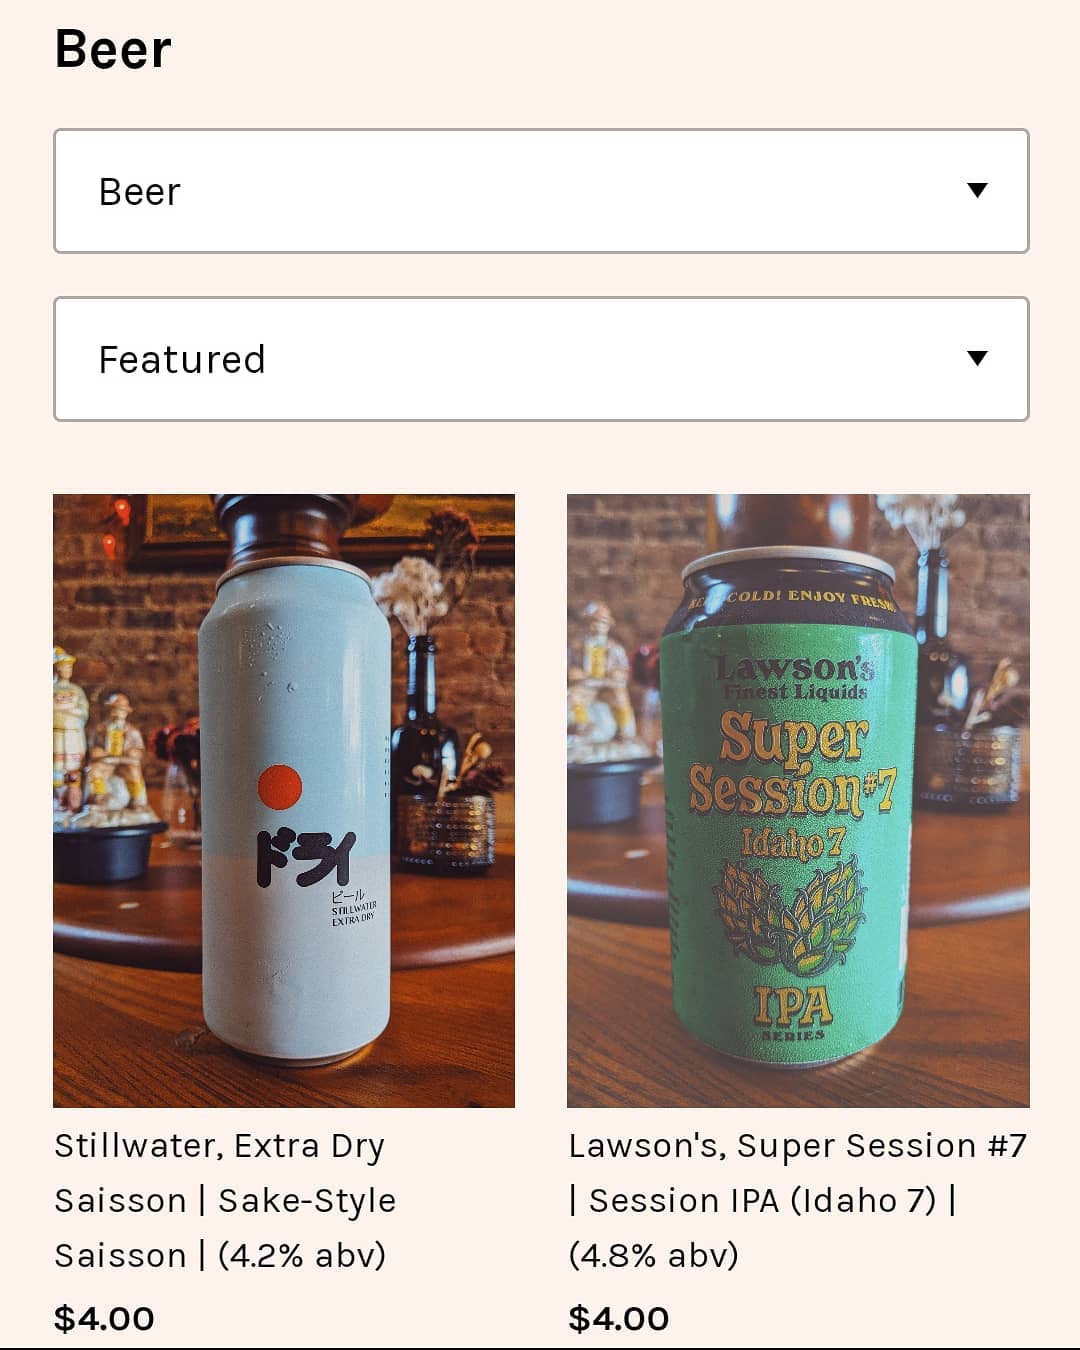
Task: Open the Lawson's Super Session can photo
Action: pyautogui.click(x=798, y=800)
